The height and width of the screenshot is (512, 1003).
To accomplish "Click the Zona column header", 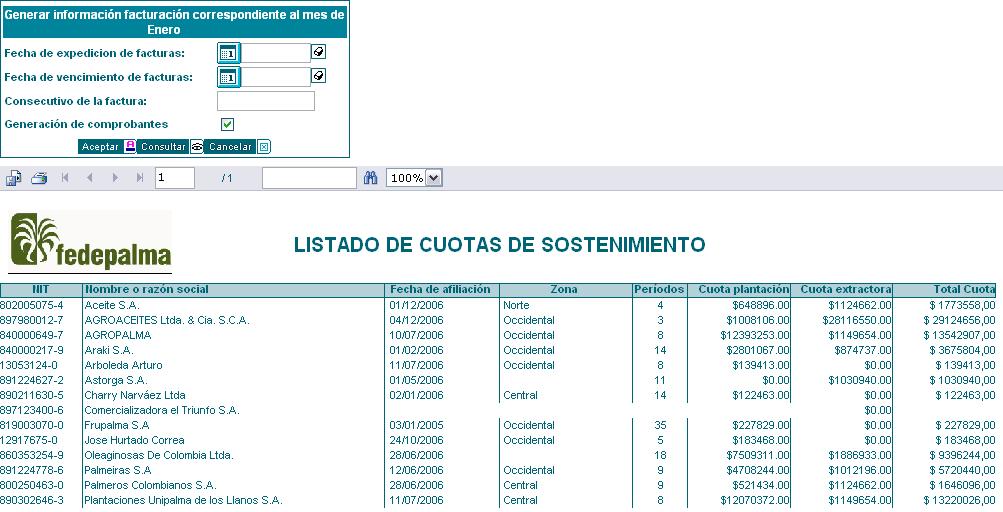I will coord(564,289).
